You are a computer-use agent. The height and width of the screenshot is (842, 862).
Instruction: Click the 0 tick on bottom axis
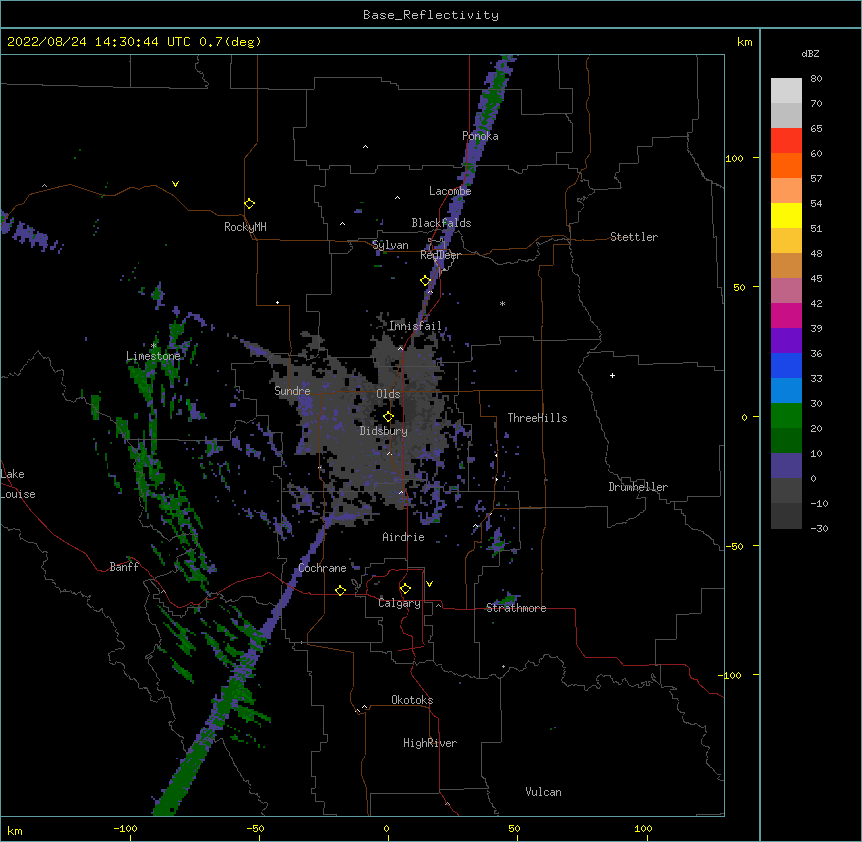click(386, 829)
